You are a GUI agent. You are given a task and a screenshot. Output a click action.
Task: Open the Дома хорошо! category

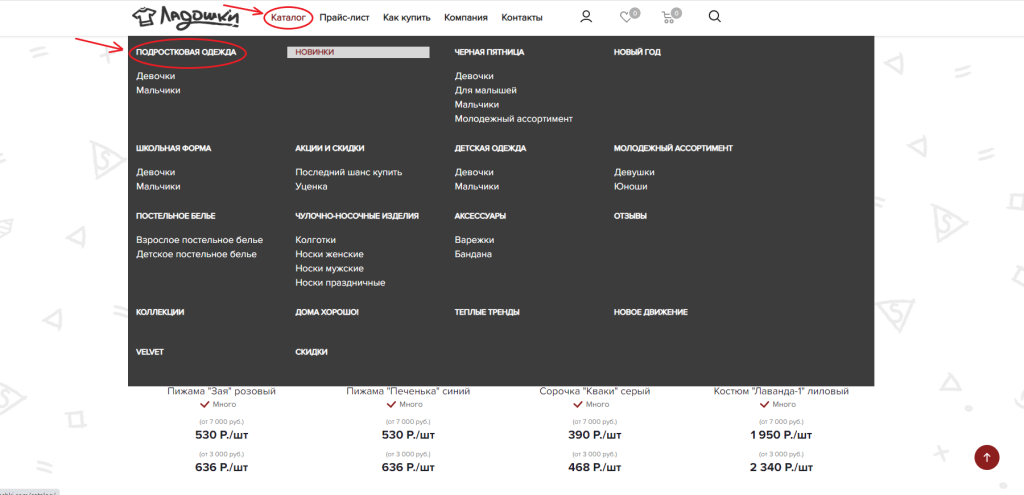click(x=327, y=312)
